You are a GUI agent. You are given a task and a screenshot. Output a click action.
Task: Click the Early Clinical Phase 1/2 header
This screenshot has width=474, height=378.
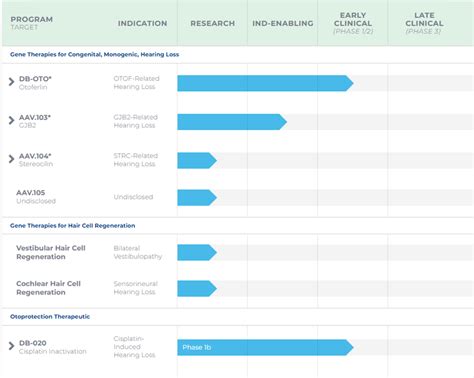point(353,23)
